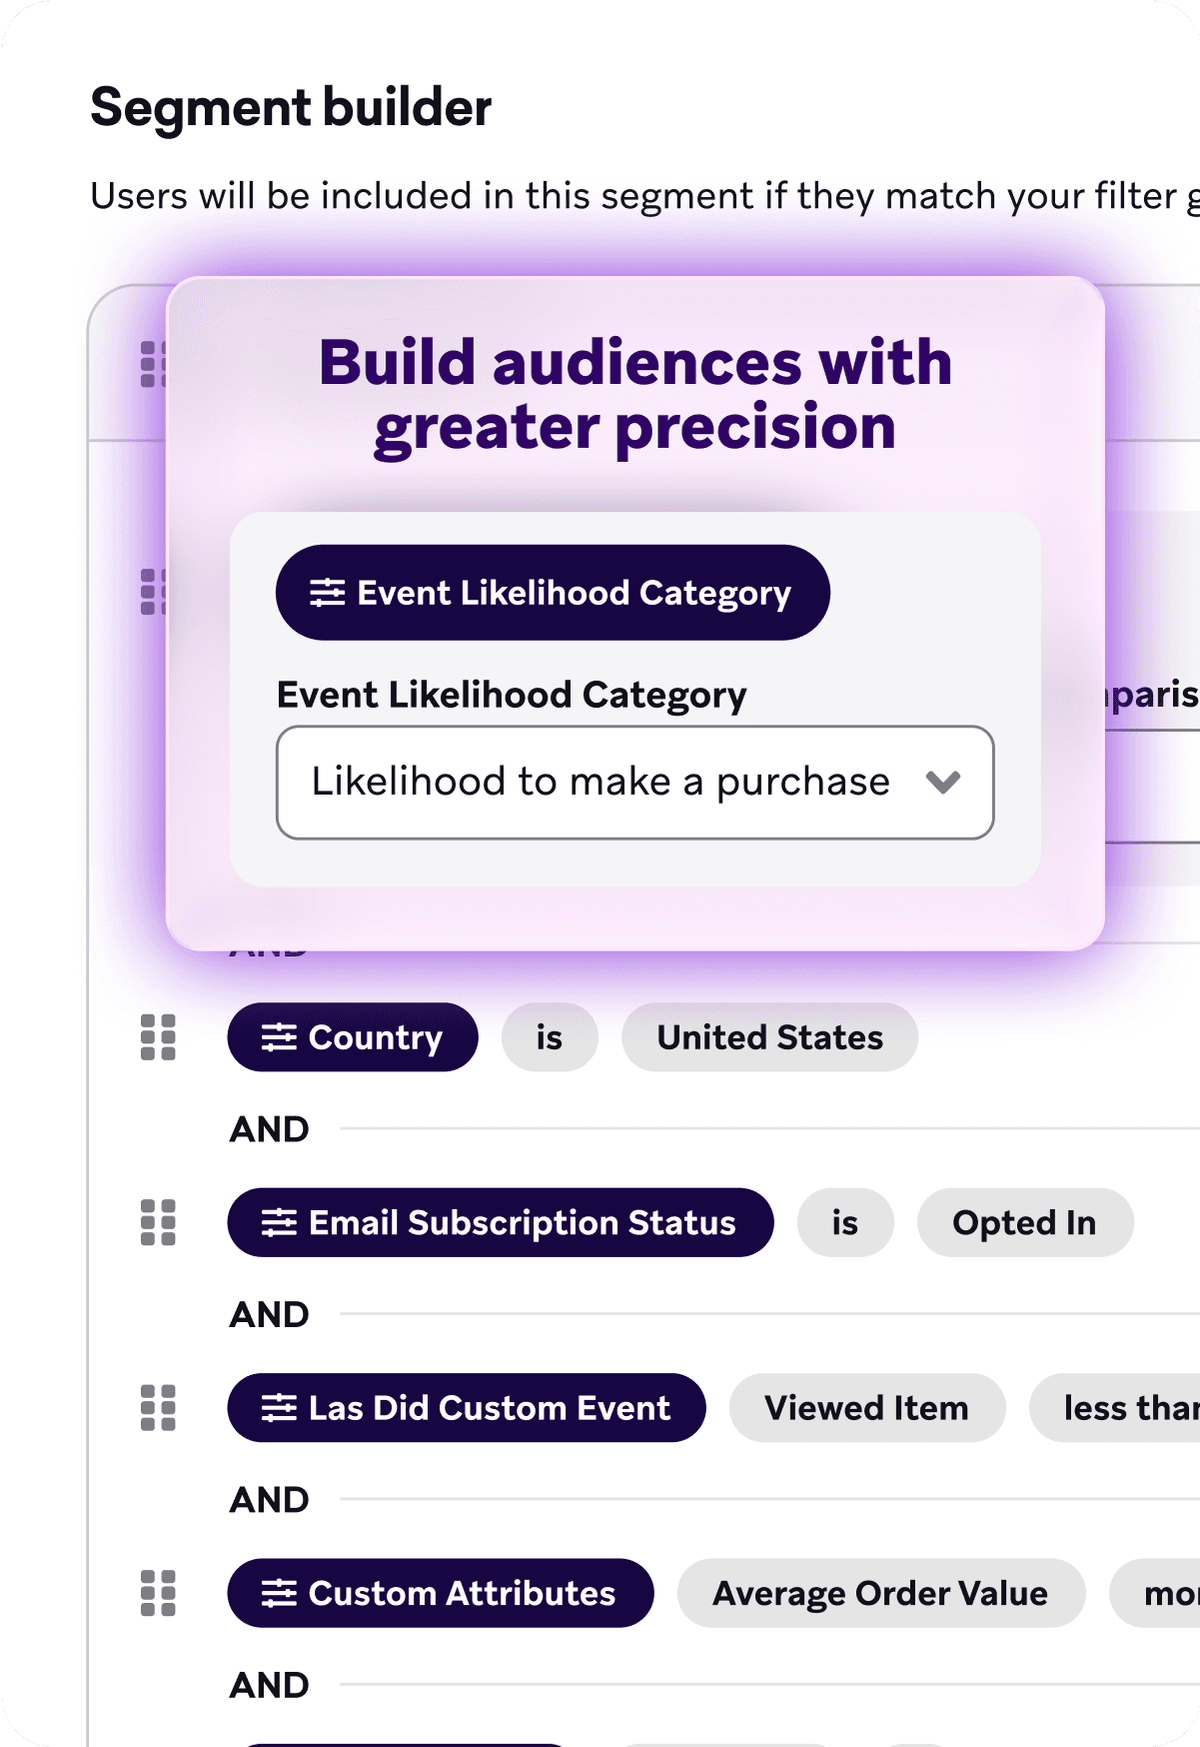Image resolution: width=1200 pixels, height=1747 pixels.
Task: Click the drag handle beside Las Did Custom Event
Action: [x=158, y=1408]
